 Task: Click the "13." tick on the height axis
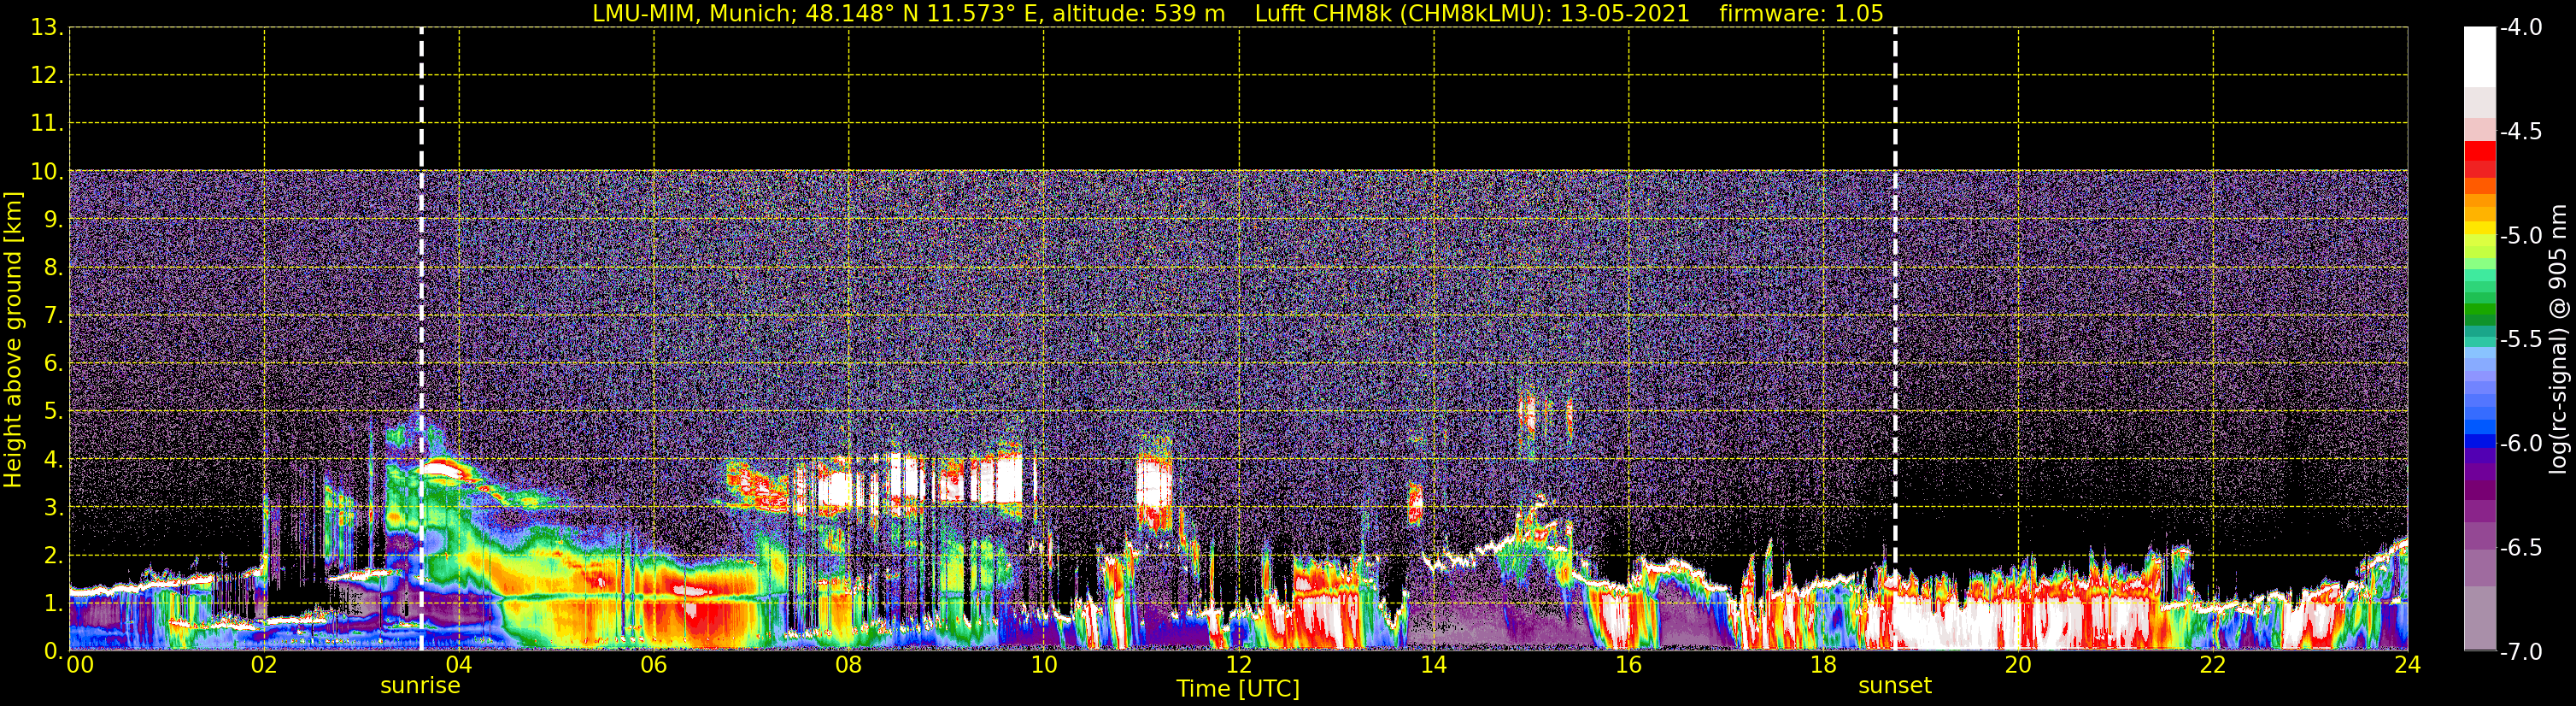coord(47,28)
